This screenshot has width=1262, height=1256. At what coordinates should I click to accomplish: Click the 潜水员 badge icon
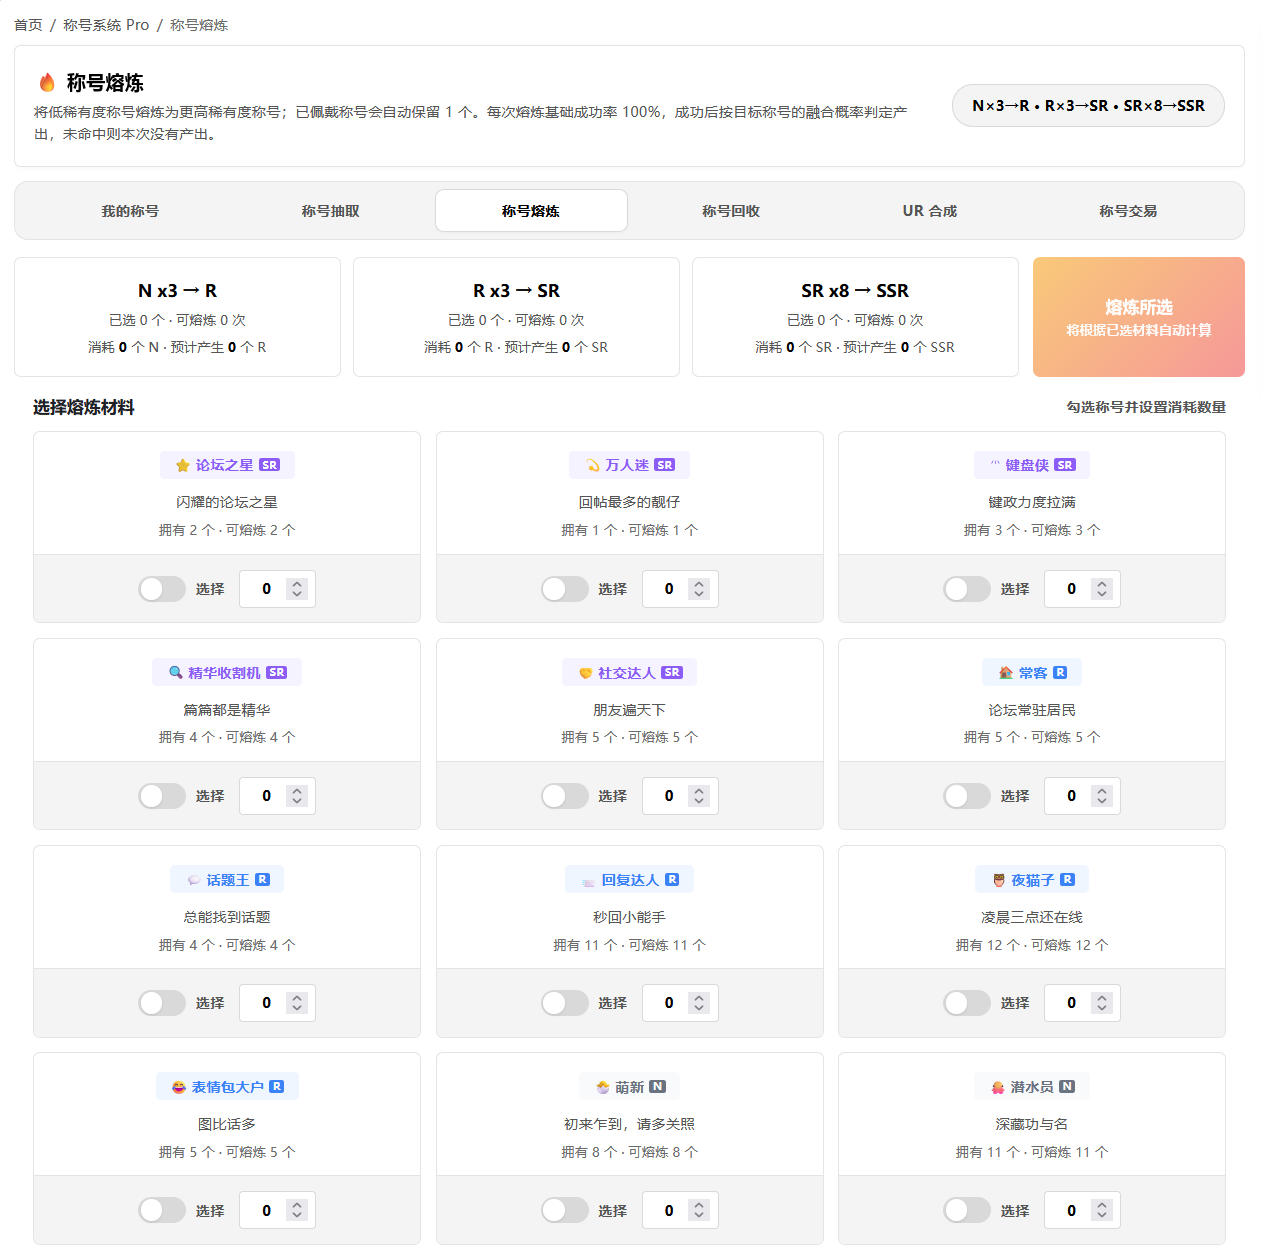pyautogui.click(x=997, y=1087)
